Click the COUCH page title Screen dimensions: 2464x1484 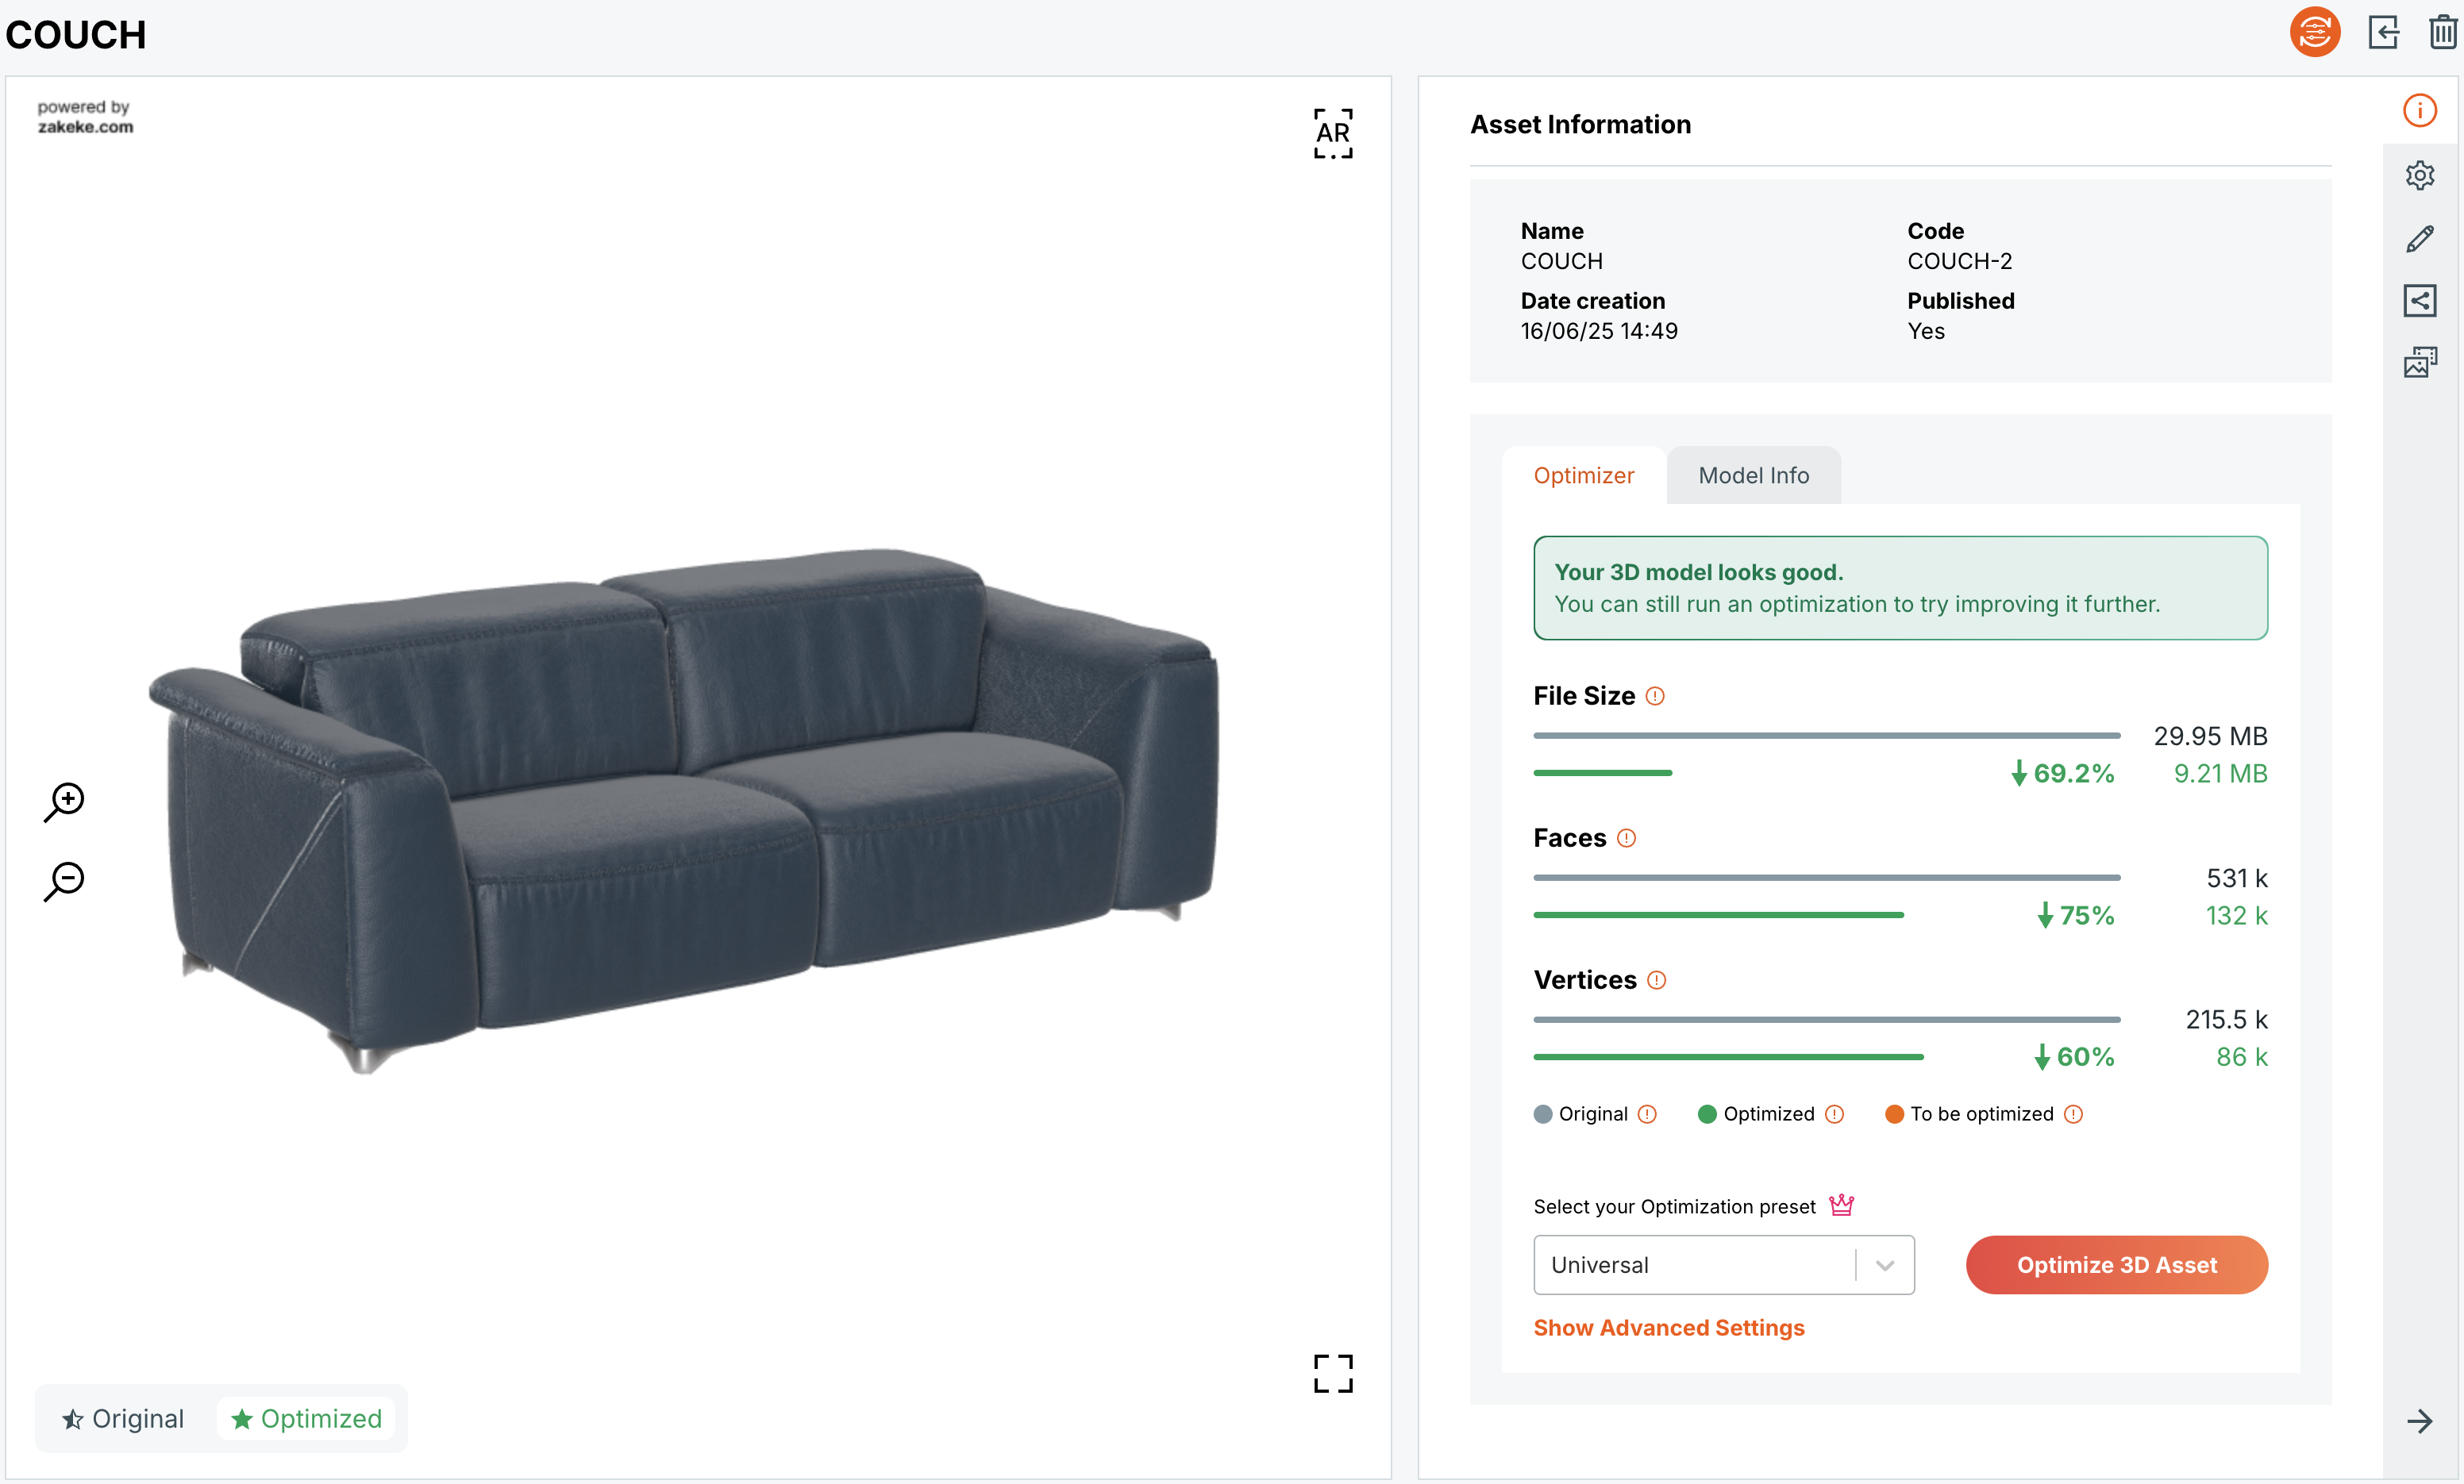tap(76, 35)
